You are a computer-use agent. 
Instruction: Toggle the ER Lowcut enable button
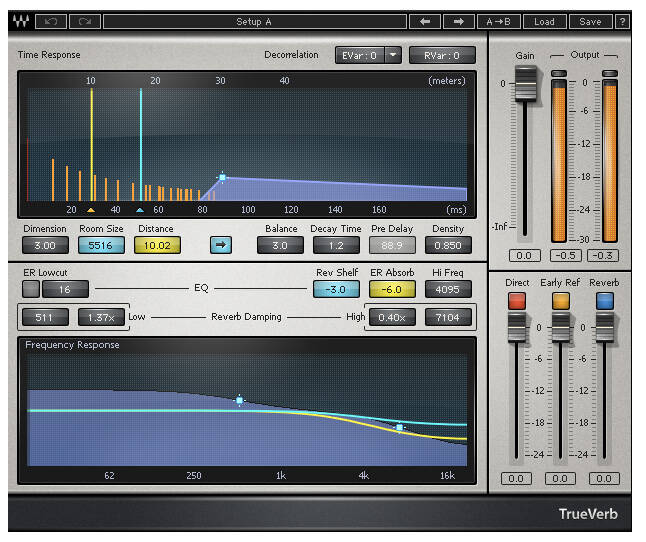click(x=31, y=289)
